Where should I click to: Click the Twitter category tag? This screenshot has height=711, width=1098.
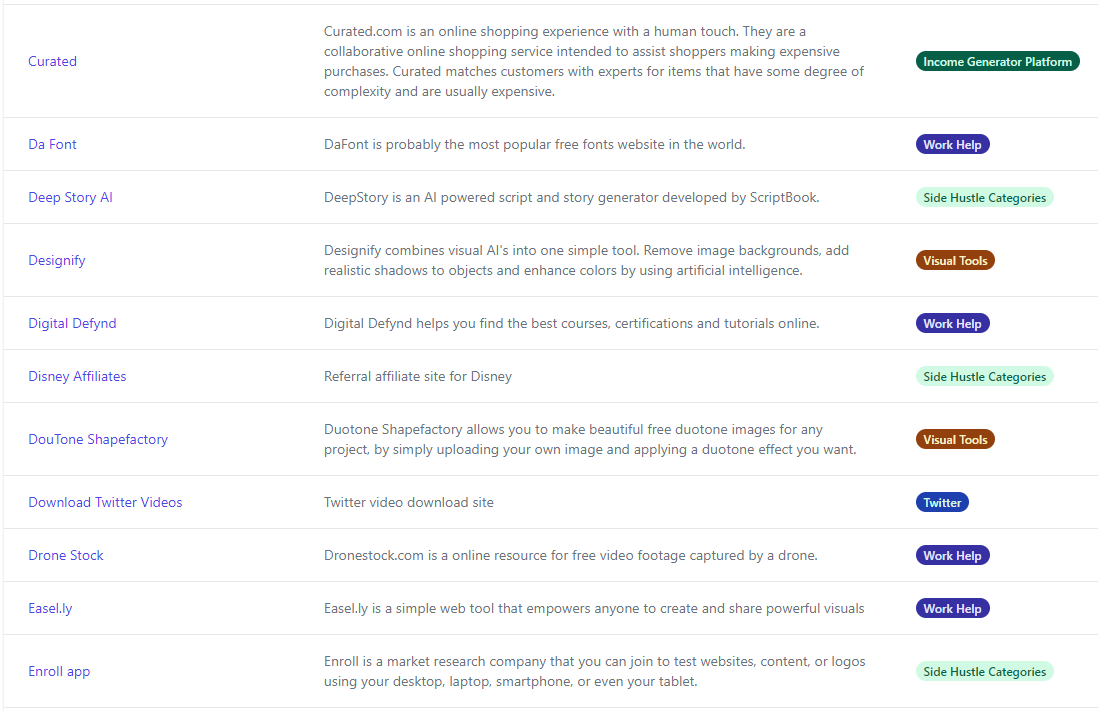942,503
